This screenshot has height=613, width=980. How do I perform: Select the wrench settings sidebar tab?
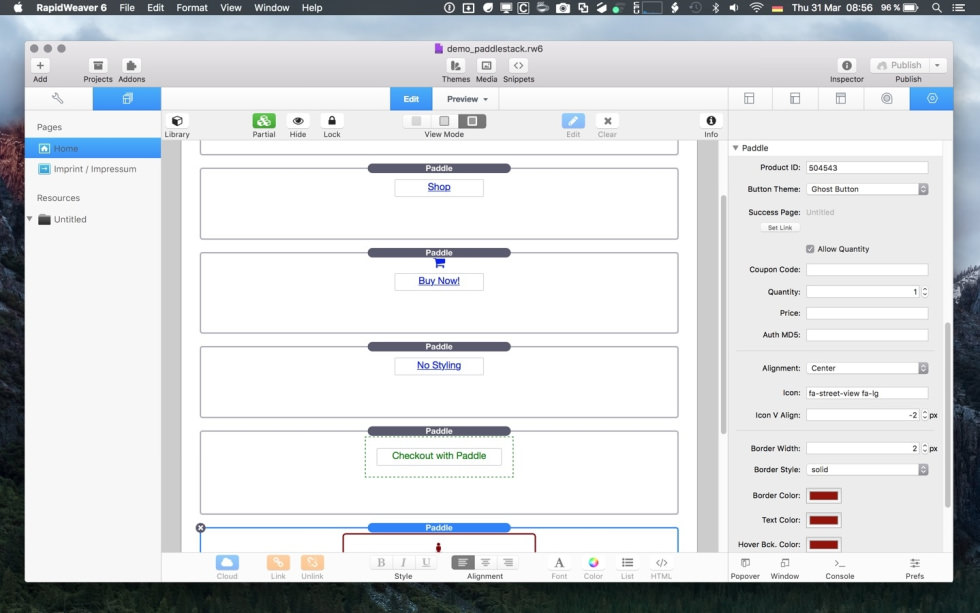click(x=58, y=99)
